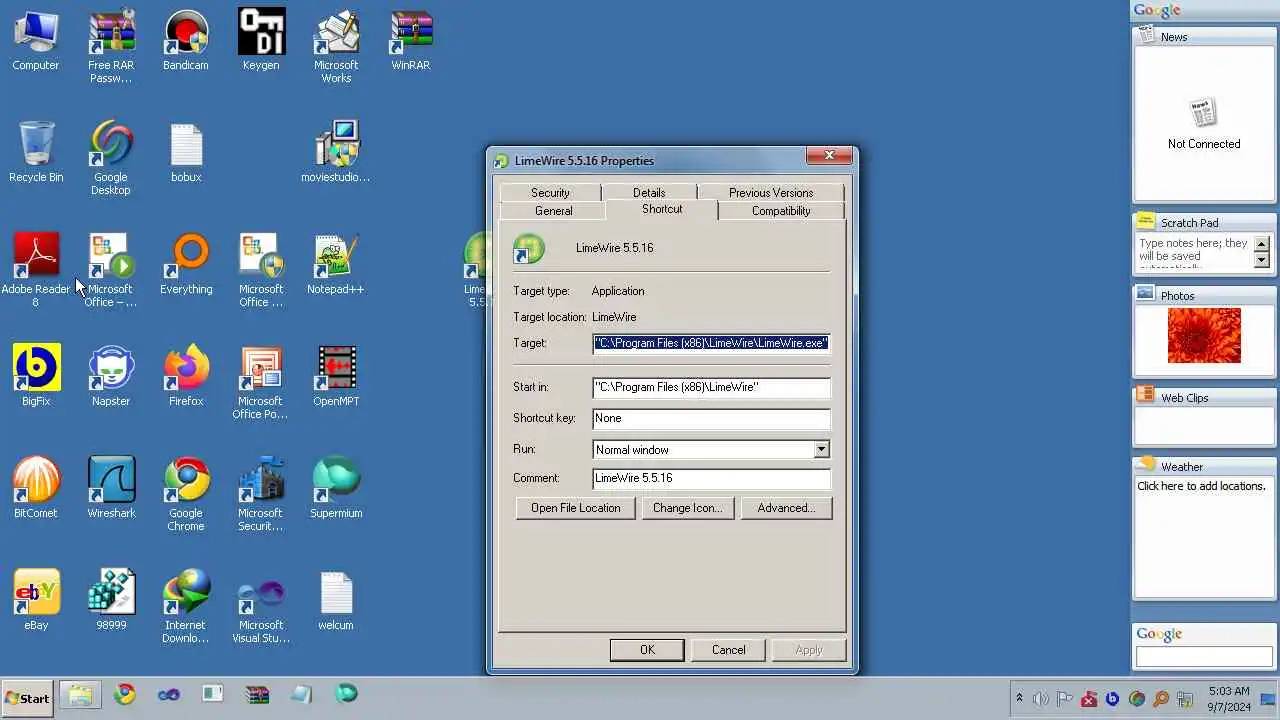1280x720 pixels.
Task: Click the Cancel button in Properties
Action: [728, 650]
